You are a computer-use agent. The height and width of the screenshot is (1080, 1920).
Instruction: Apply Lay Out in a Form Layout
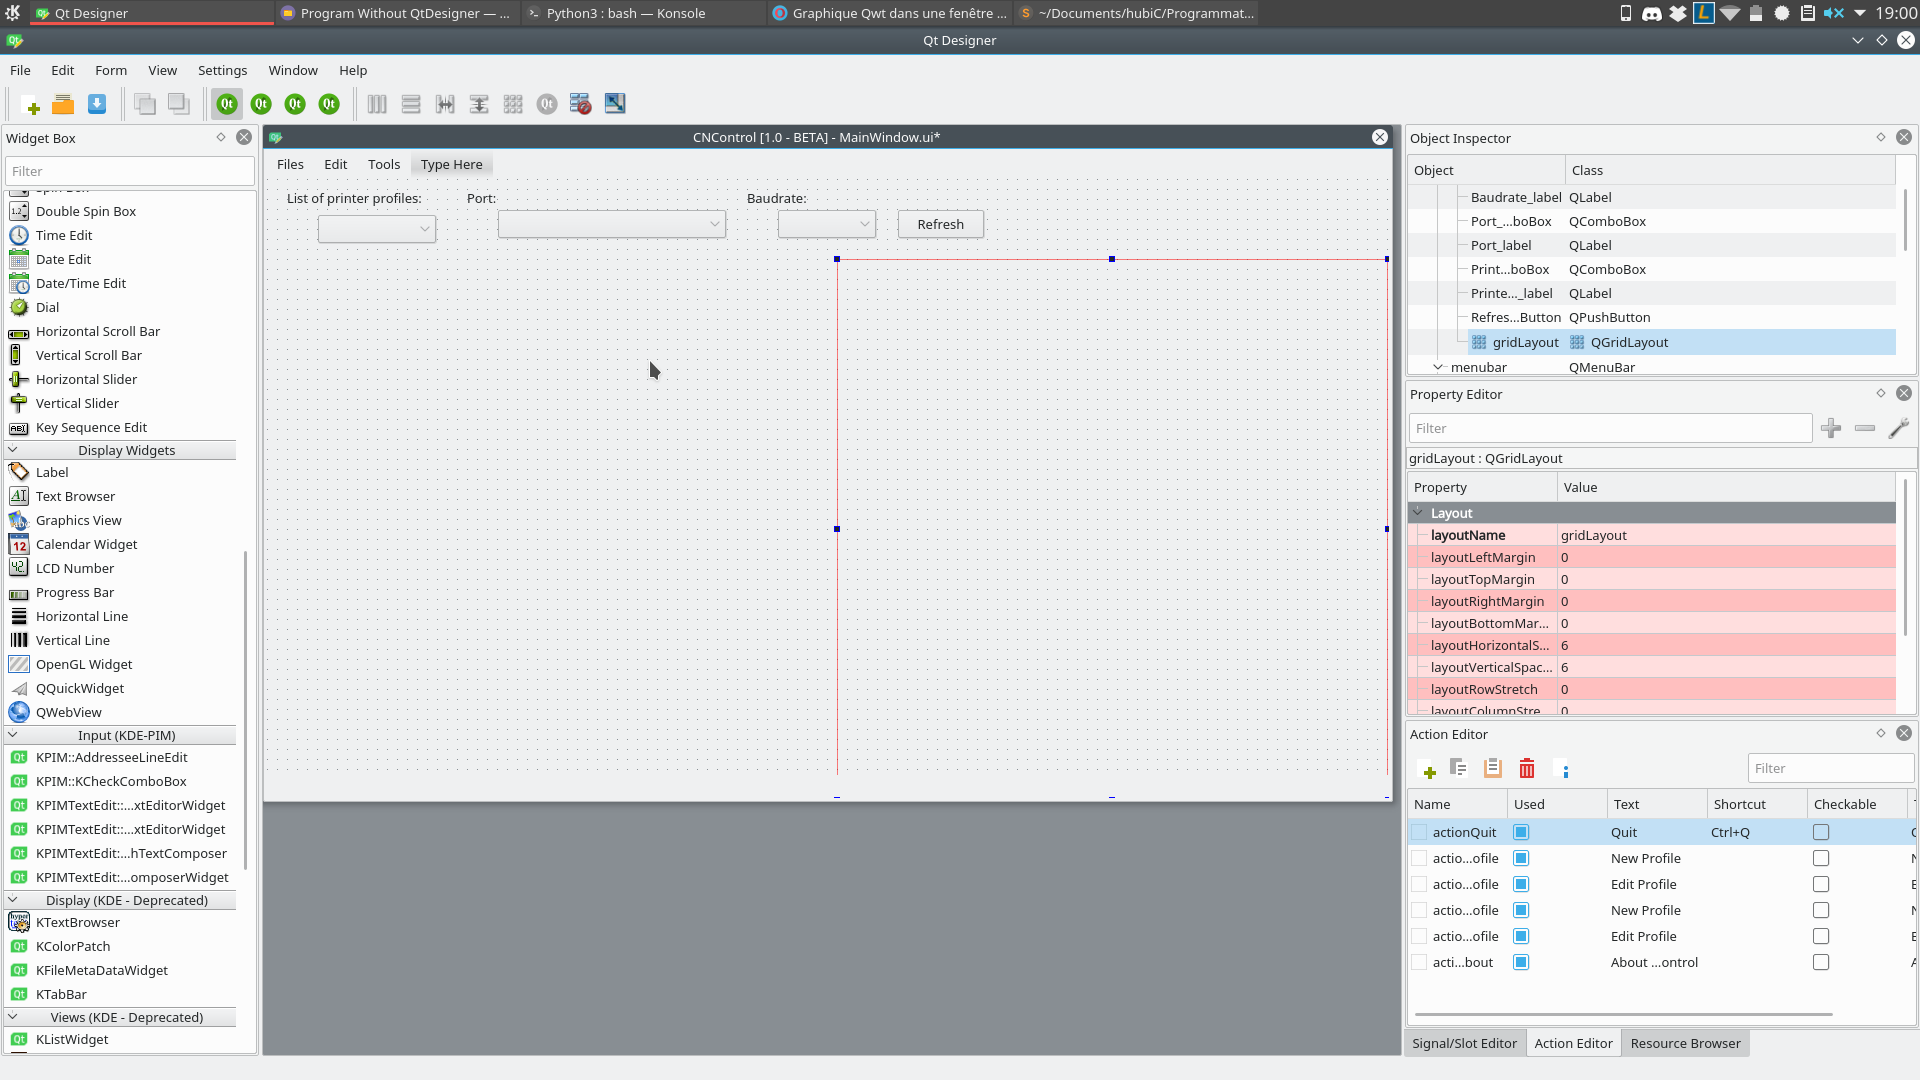pyautogui.click(x=547, y=104)
